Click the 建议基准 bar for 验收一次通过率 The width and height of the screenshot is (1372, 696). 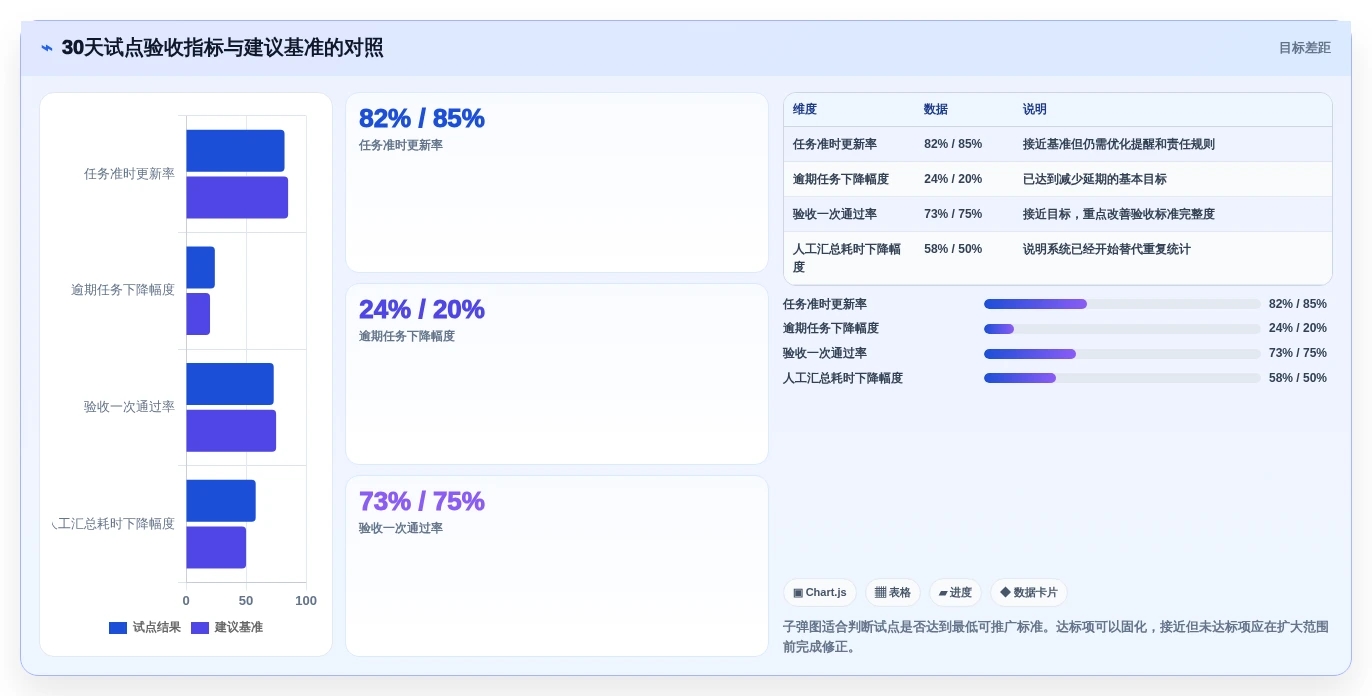tap(231, 431)
